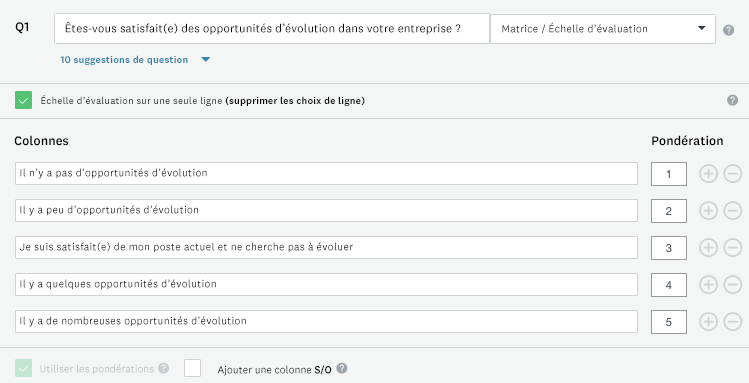Open help icon next to question type
Image resolution: width=749 pixels, height=383 pixels.
coord(728,30)
